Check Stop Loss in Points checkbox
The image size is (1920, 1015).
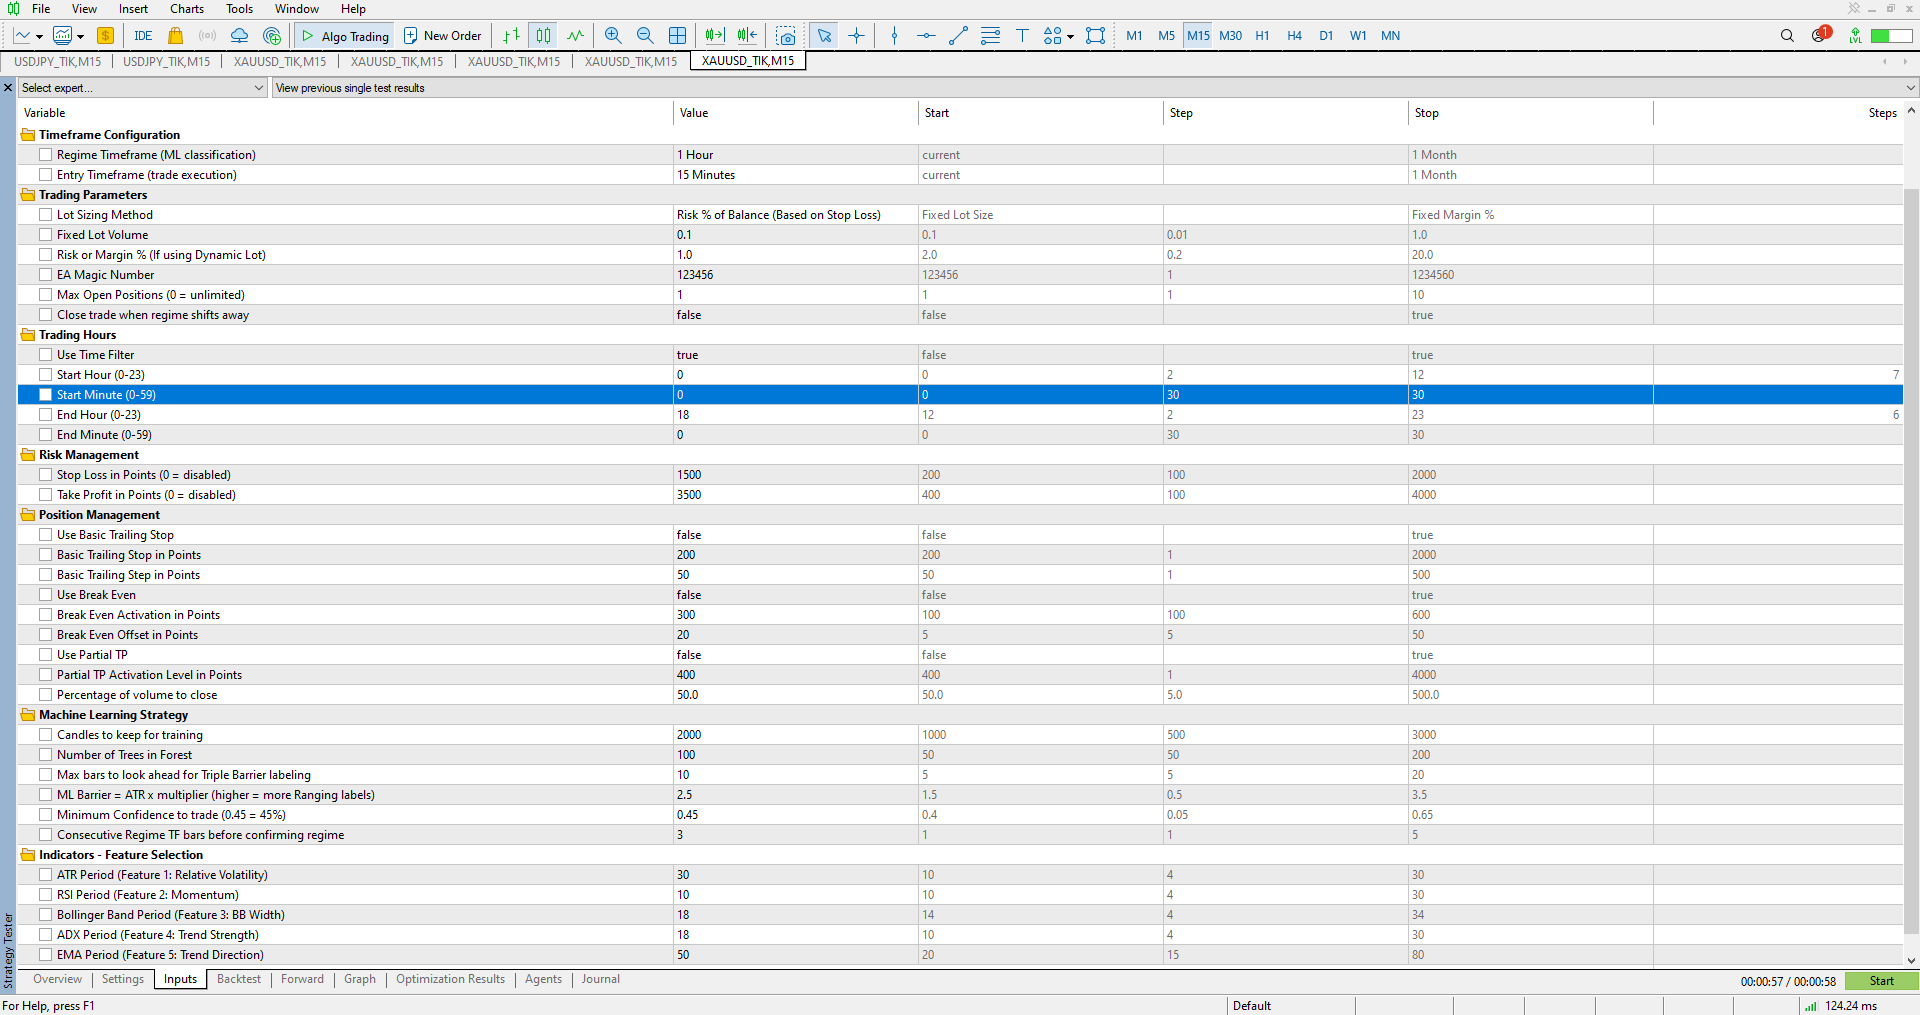[x=46, y=475]
